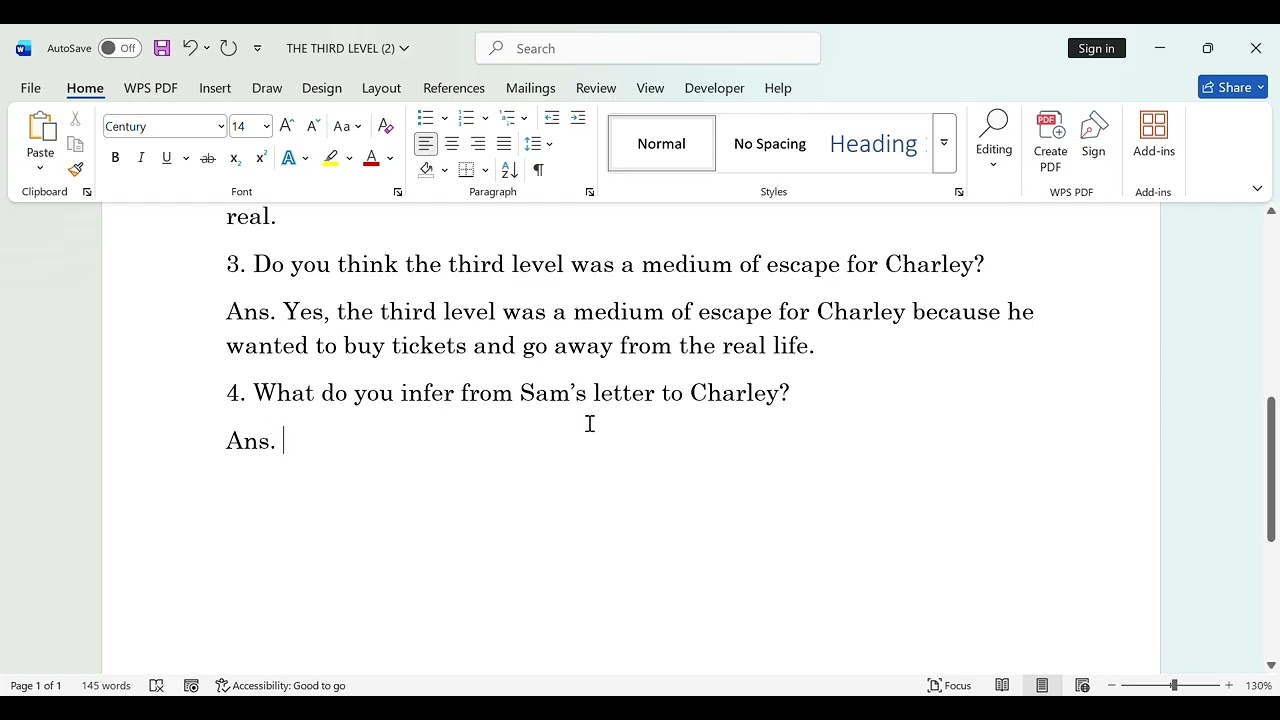Toggle bold formatting
Screen dimensions: 1280x720
pyautogui.click(x=115, y=158)
